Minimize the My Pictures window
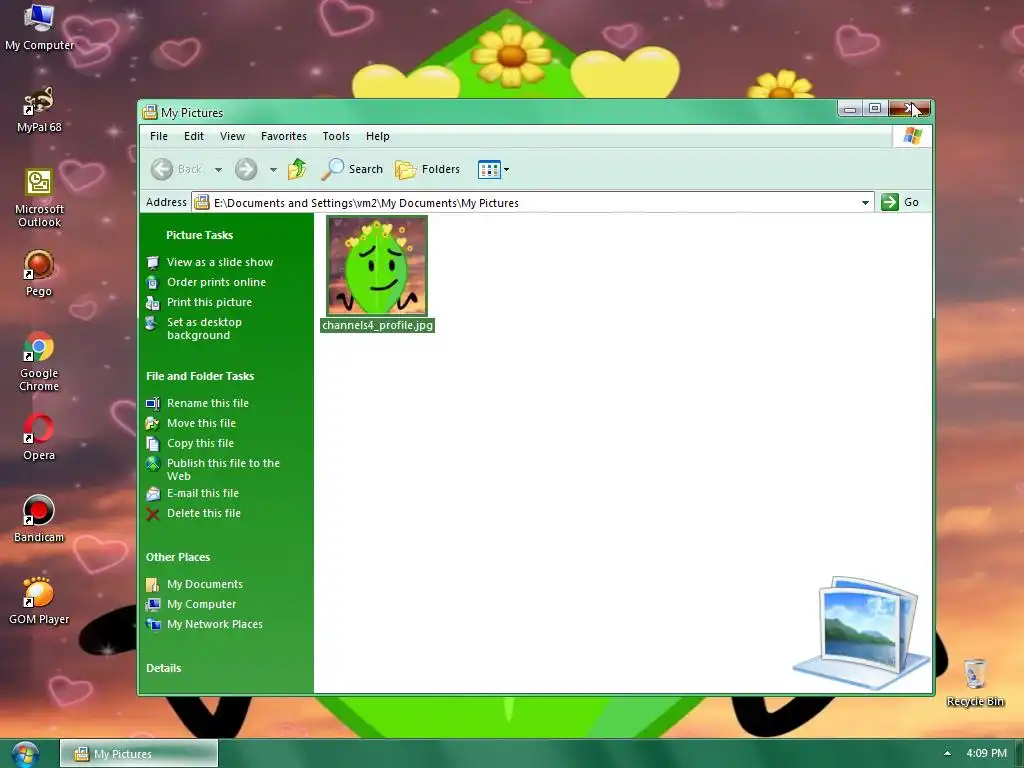The image size is (1024, 768). (850, 109)
